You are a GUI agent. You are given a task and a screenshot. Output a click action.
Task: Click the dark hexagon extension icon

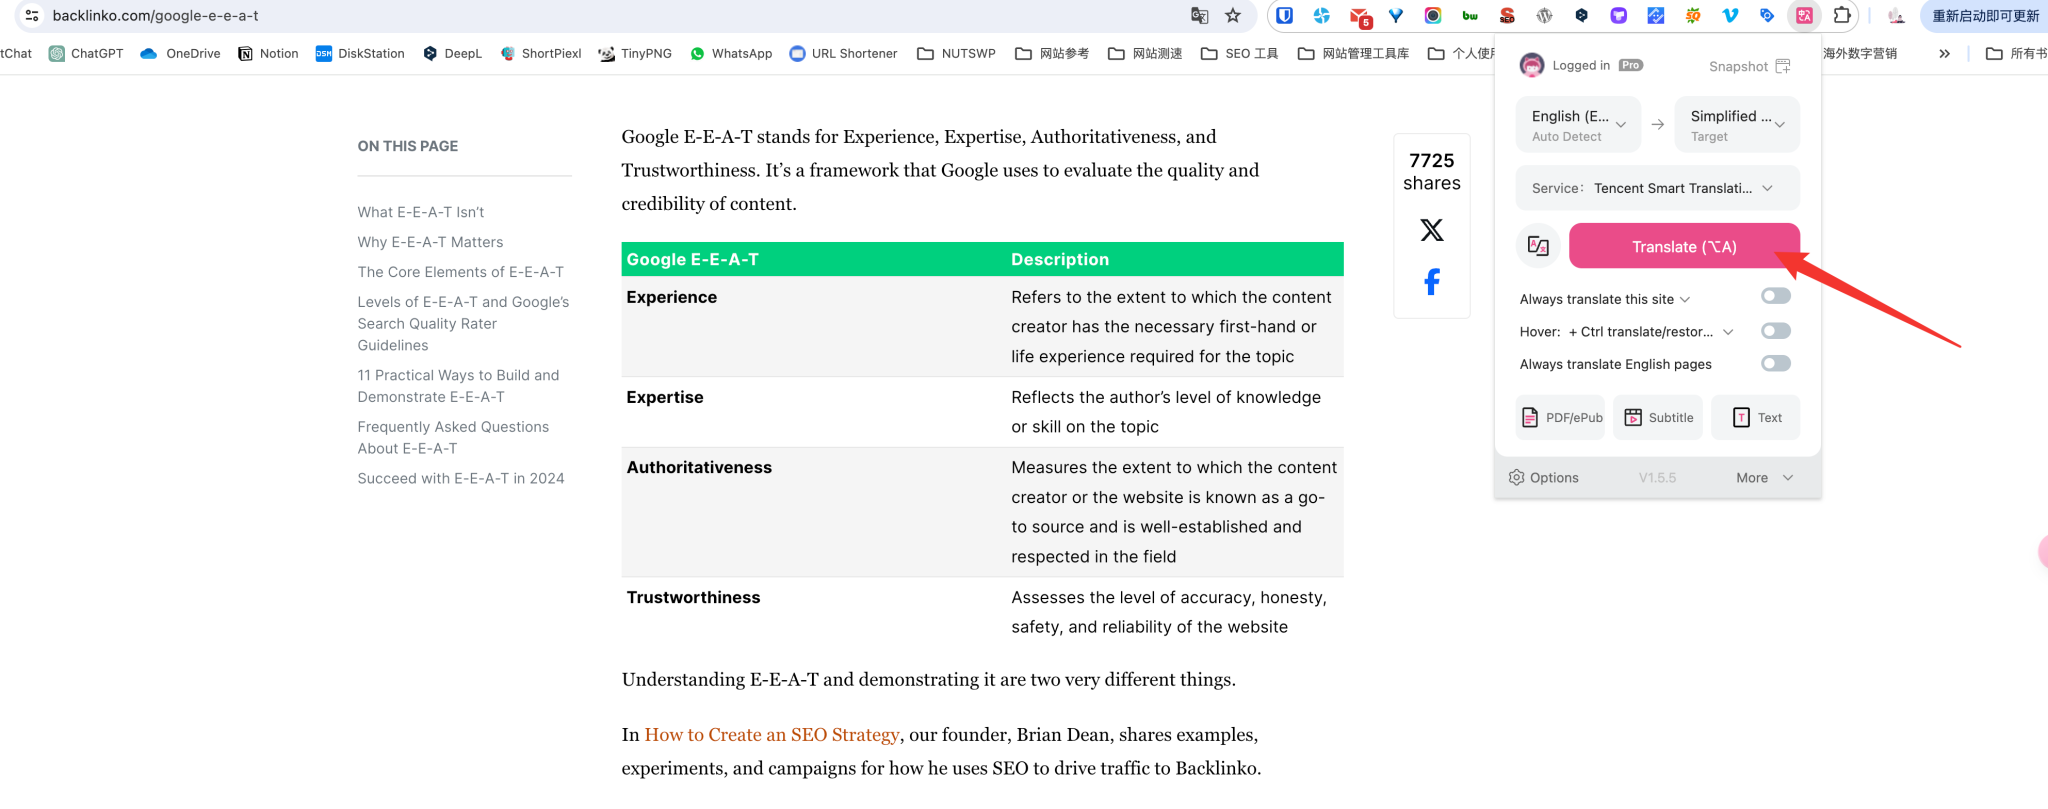[1581, 15]
